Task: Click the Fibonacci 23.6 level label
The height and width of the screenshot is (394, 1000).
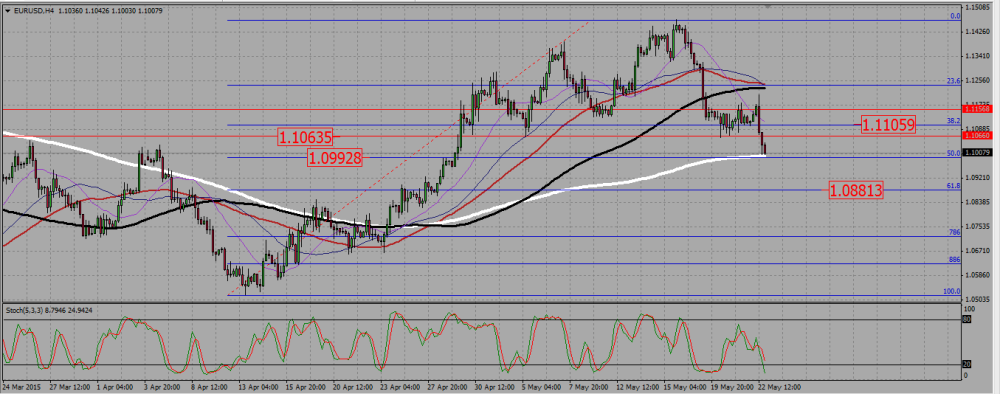Action: (x=954, y=81)
